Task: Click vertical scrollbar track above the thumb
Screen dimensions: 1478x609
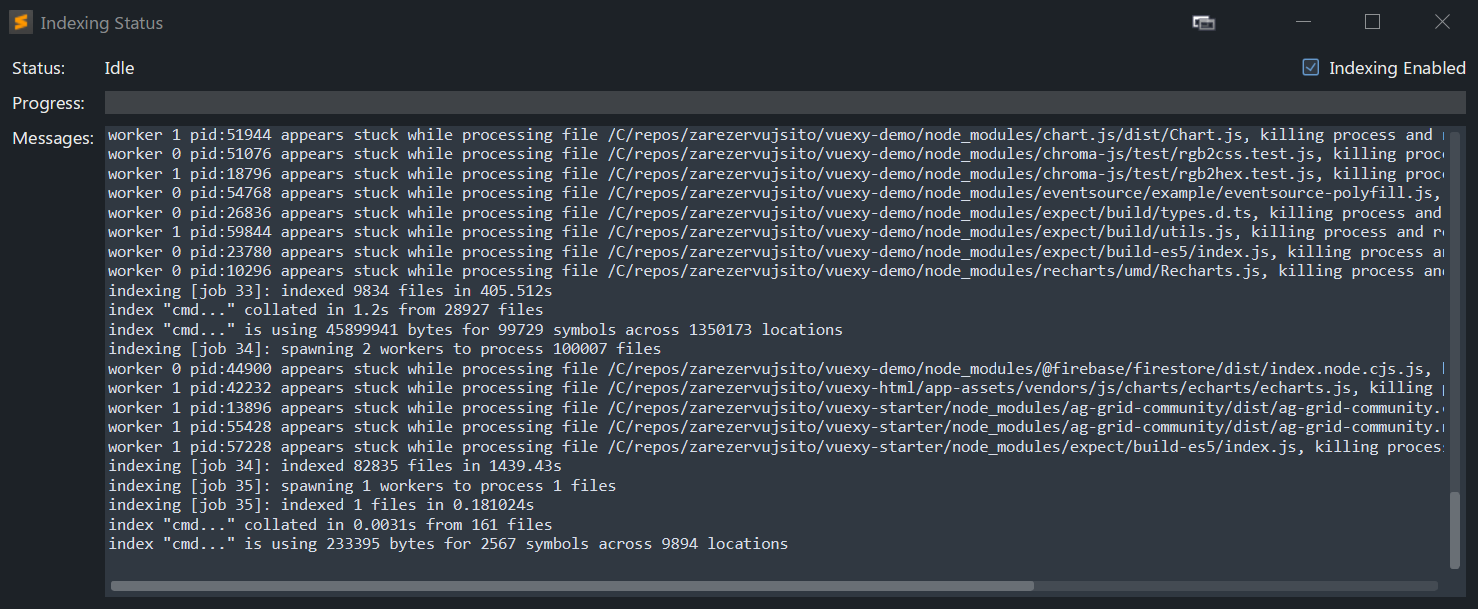Action: point(1455,300)
